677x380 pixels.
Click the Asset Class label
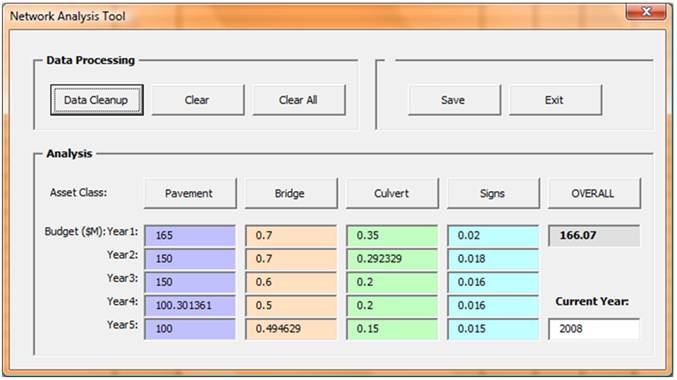[78, 192]
